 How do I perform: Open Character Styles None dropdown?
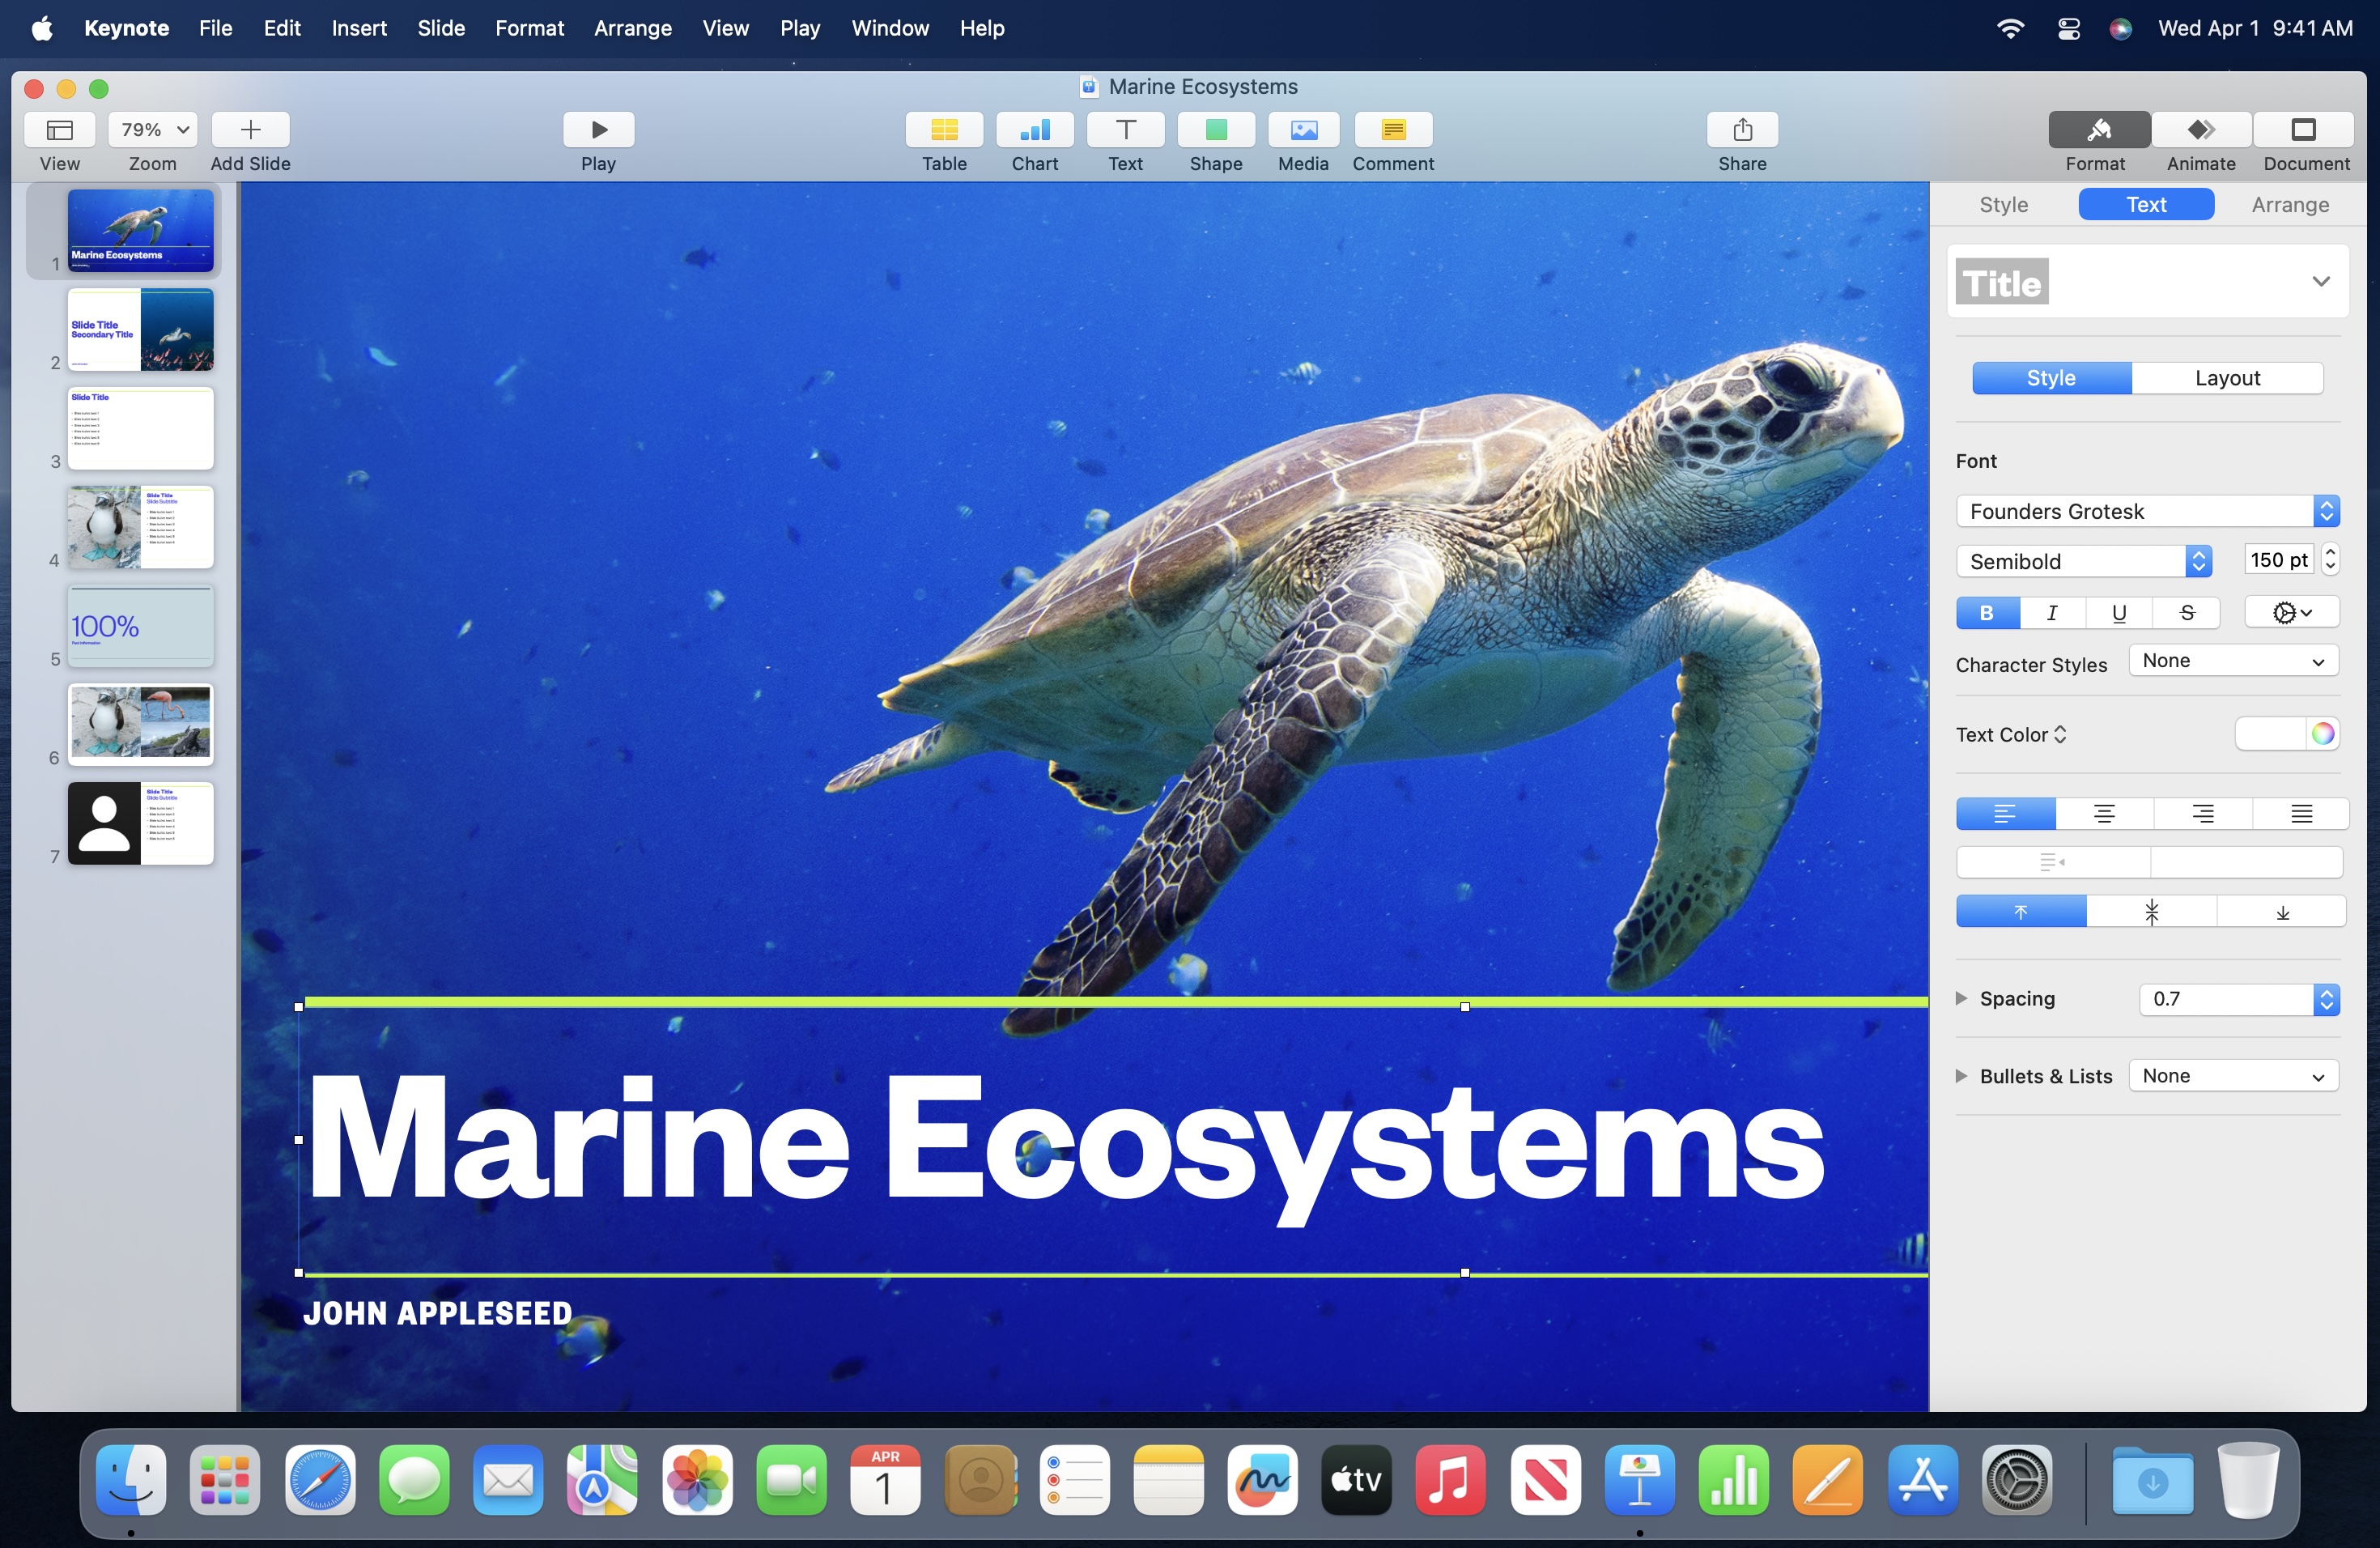(2232, 661)
